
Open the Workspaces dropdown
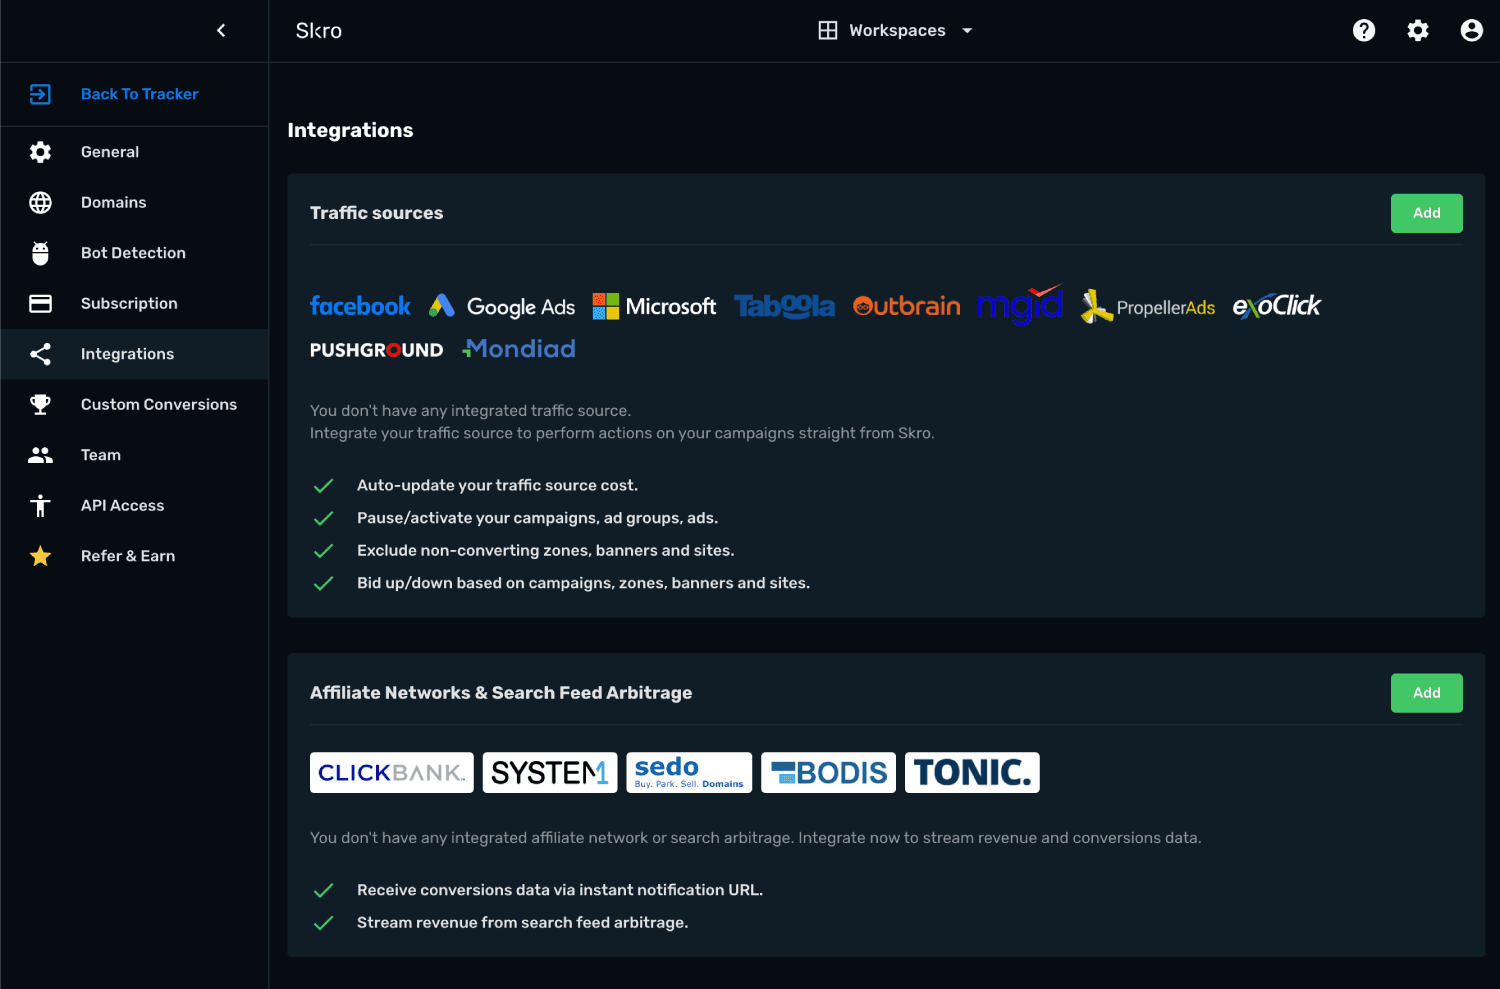tap(895, 30)
